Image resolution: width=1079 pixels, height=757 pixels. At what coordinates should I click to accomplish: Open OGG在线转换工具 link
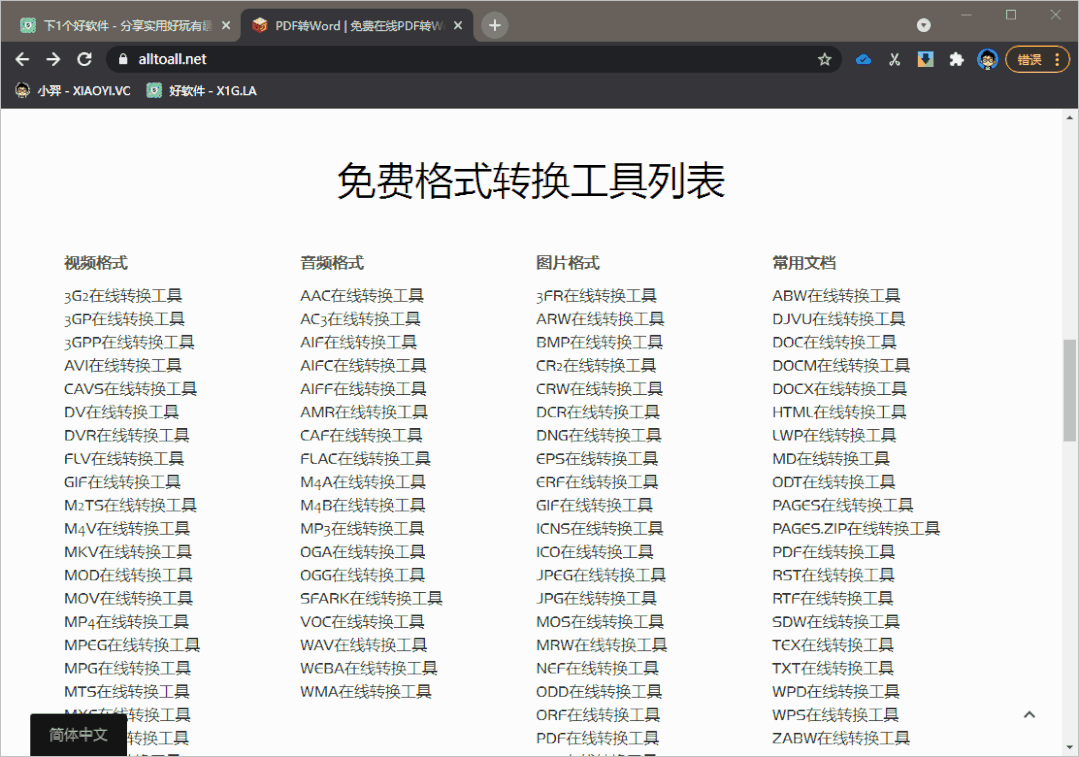[x=363, y=575]
